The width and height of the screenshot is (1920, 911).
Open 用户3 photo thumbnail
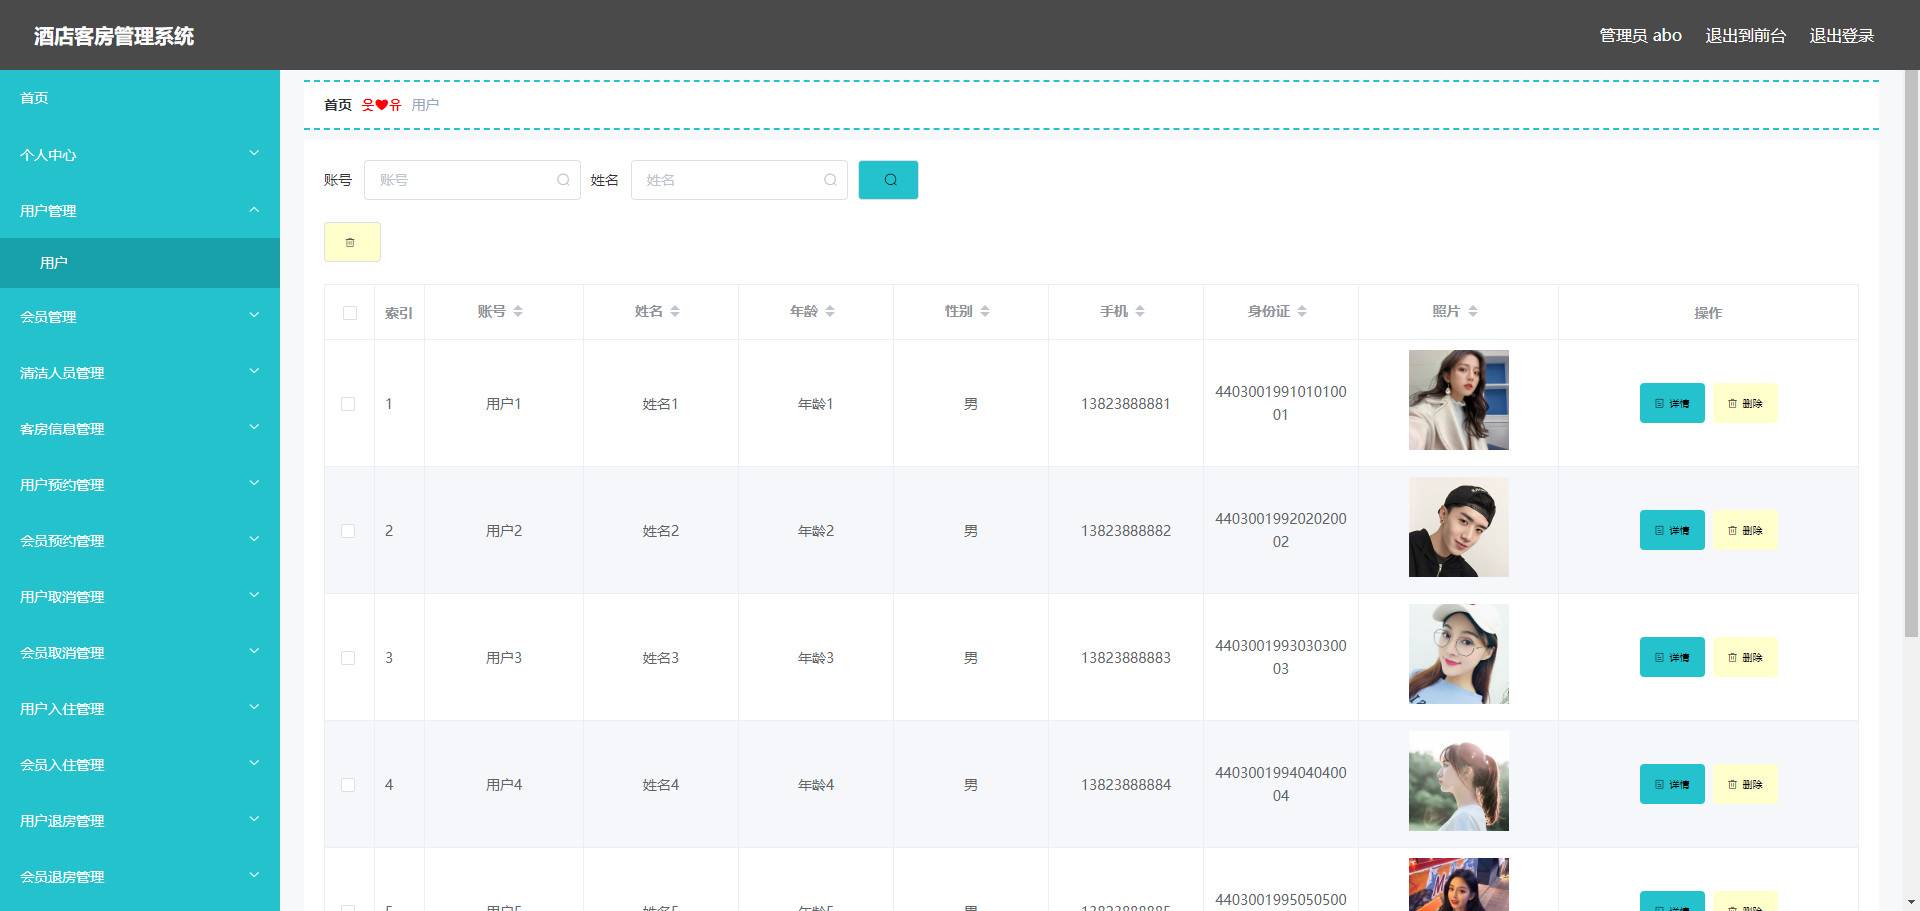point(1458,654)
